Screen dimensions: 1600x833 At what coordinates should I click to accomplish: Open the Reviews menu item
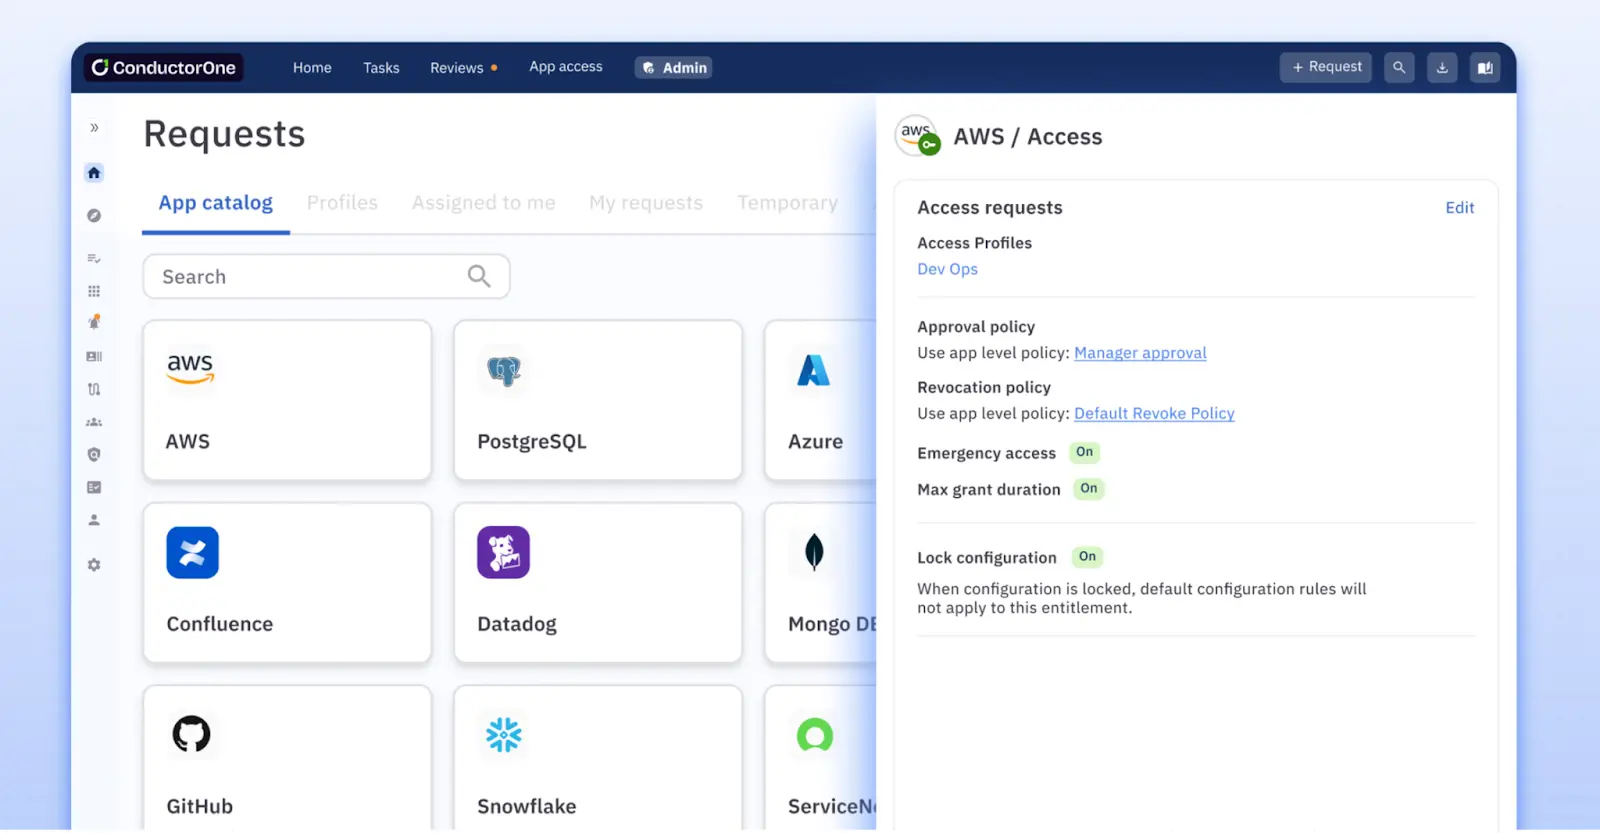[457, 68]
